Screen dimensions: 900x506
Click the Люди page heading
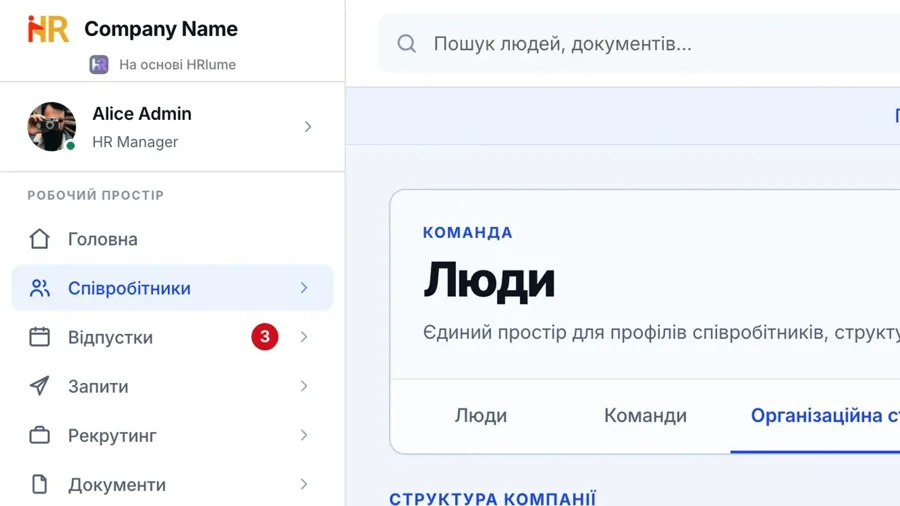pos(489,281)
